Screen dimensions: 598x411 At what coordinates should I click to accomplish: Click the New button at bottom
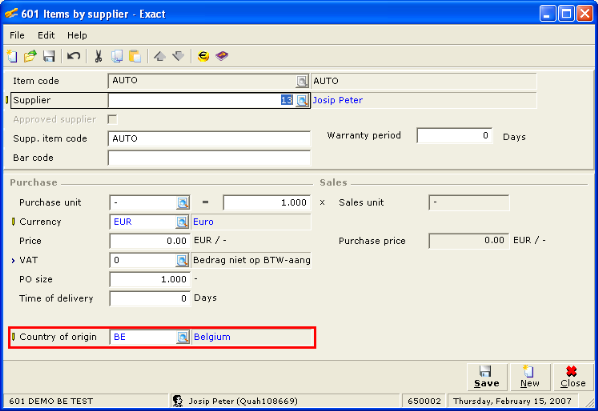(x=530, y=377)
